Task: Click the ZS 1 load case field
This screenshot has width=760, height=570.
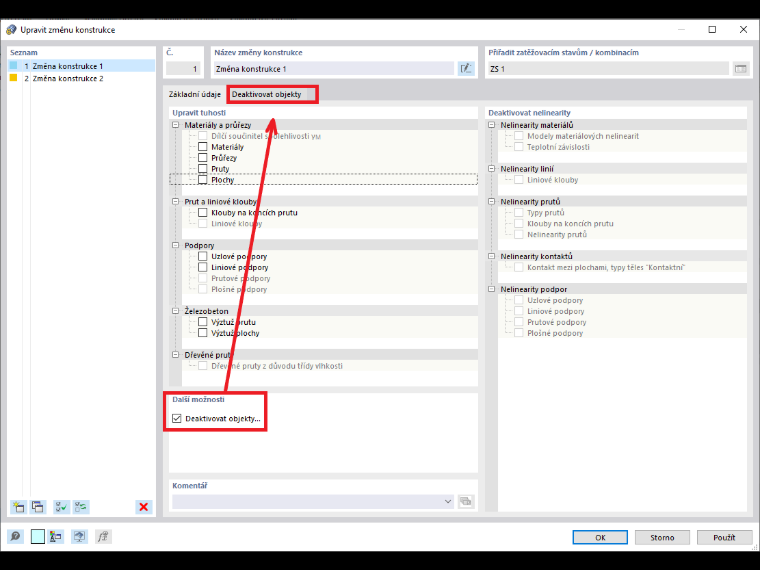Action: click(608, 69)
